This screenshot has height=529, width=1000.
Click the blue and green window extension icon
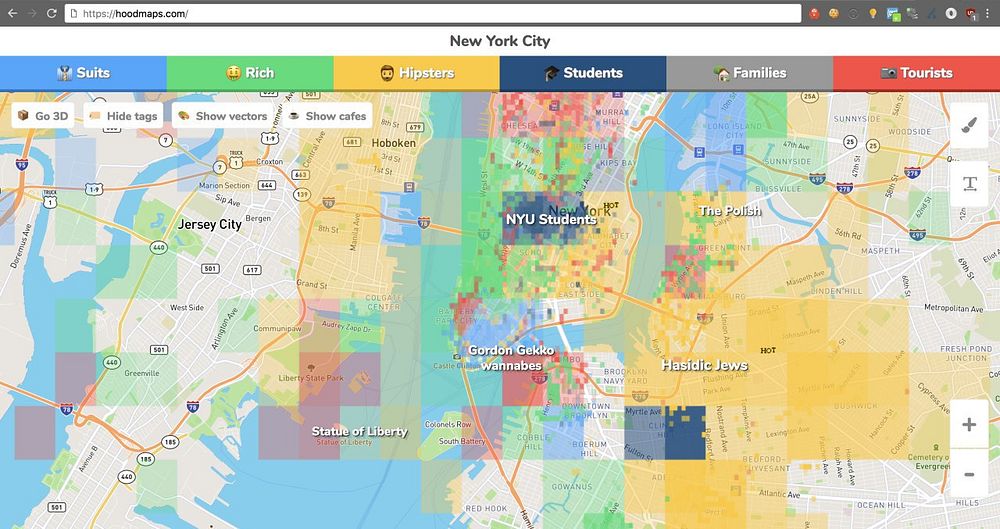[x=893, y=14]
